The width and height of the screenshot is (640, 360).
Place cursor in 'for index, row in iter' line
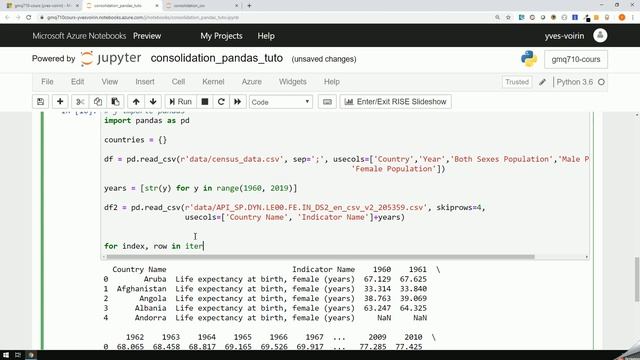click(x=153, y=246)
